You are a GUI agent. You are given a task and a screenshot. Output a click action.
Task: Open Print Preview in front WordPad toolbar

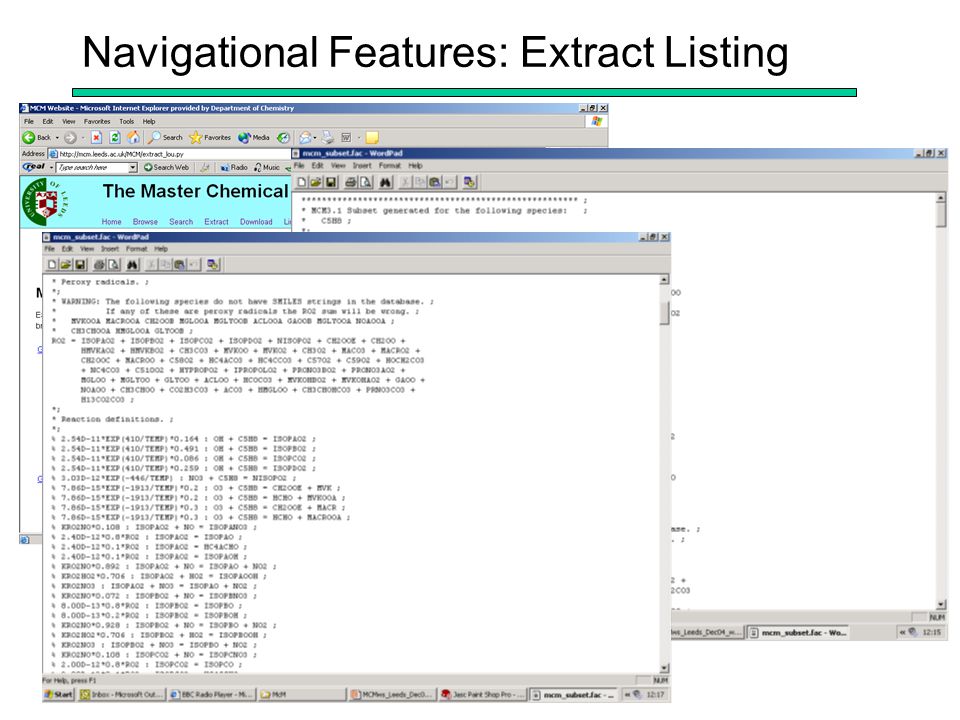tap(114, 264)
